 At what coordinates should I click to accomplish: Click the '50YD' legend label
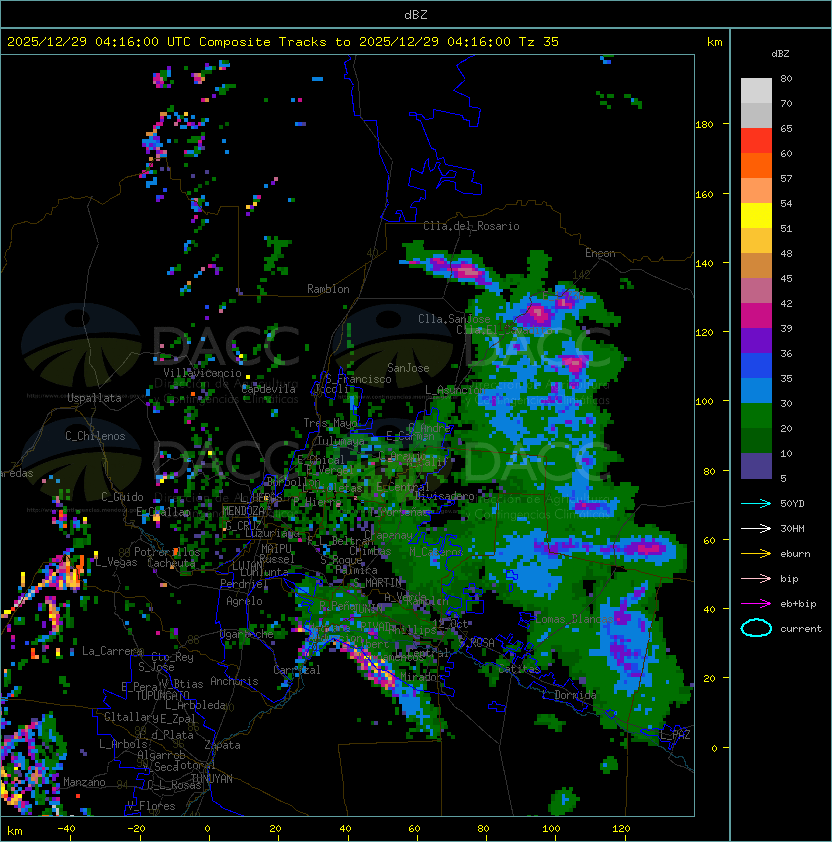pos(792,504)
